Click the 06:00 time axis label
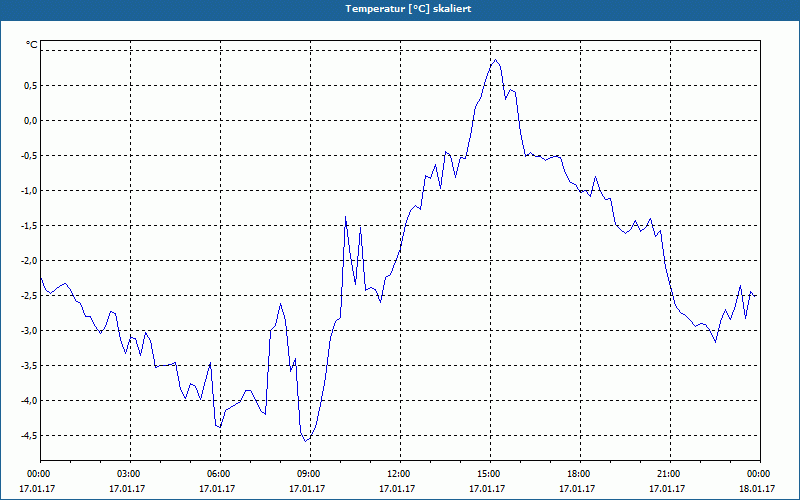This screenshot has height=500, width=800. click(x=217, y=474)
